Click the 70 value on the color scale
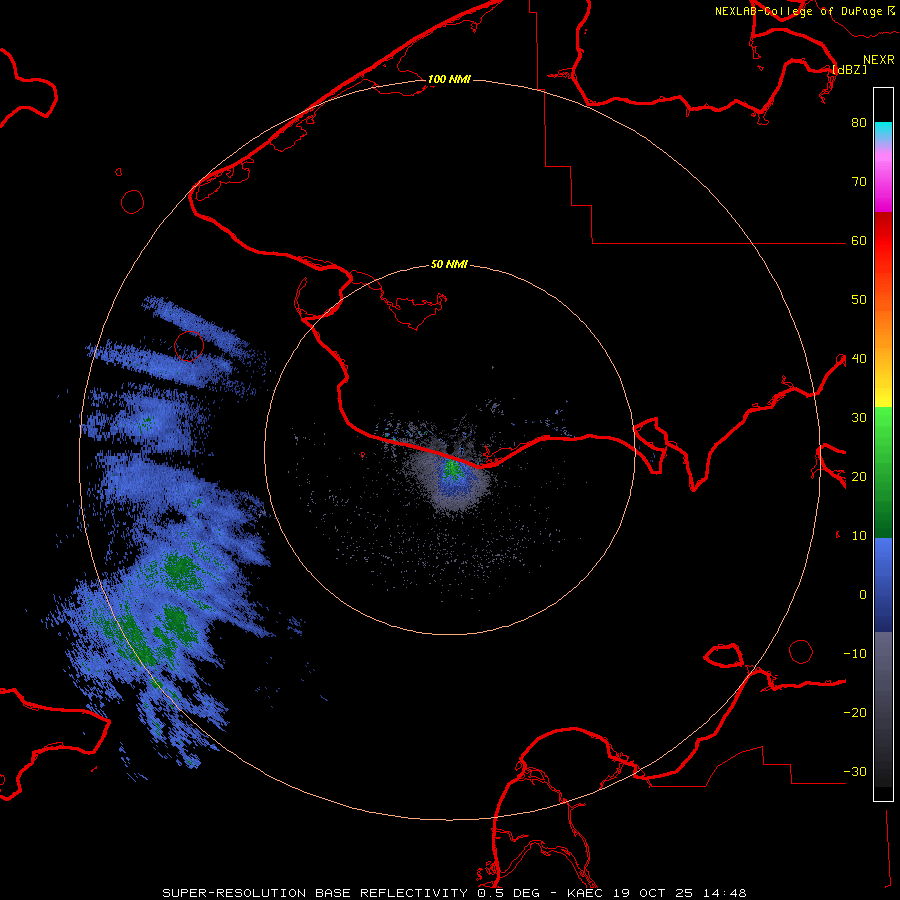Image resolution: width=900 pixels, height=900 pixels. [x=859, y=181]
